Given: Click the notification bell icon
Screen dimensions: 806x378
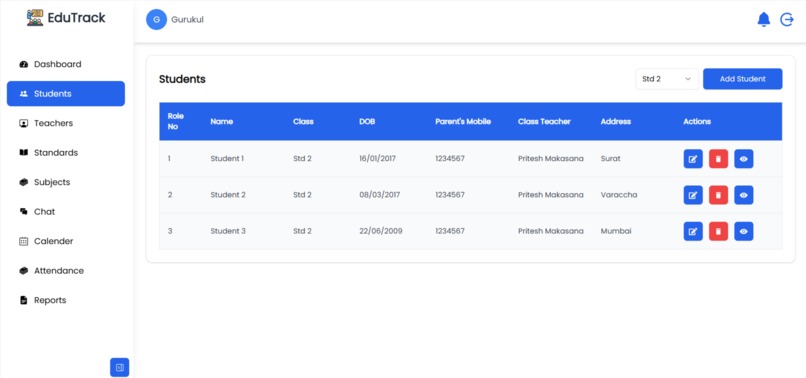Looking at the screenshot, I should tap(763, 20).
